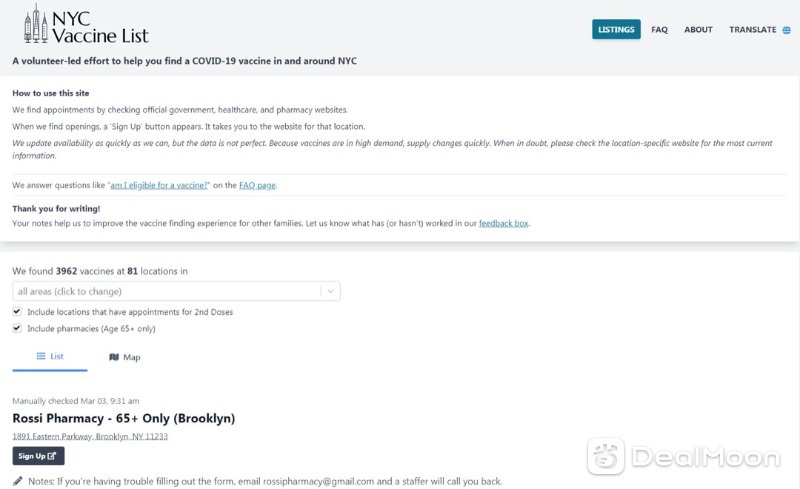Open the About page
The image size is (800, 489).
(x=698, y=30)
